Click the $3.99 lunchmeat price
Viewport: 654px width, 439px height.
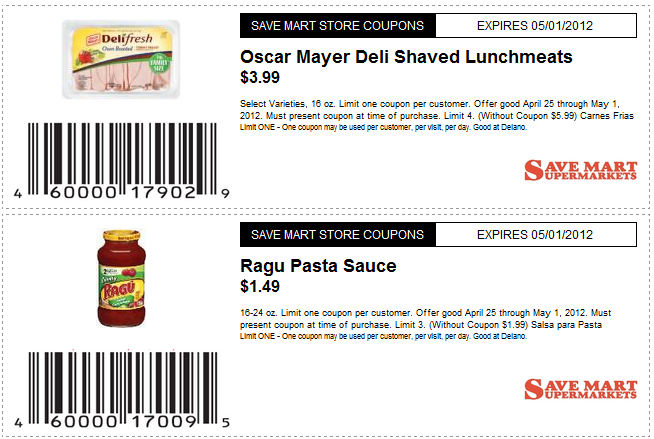pos(260,78)
